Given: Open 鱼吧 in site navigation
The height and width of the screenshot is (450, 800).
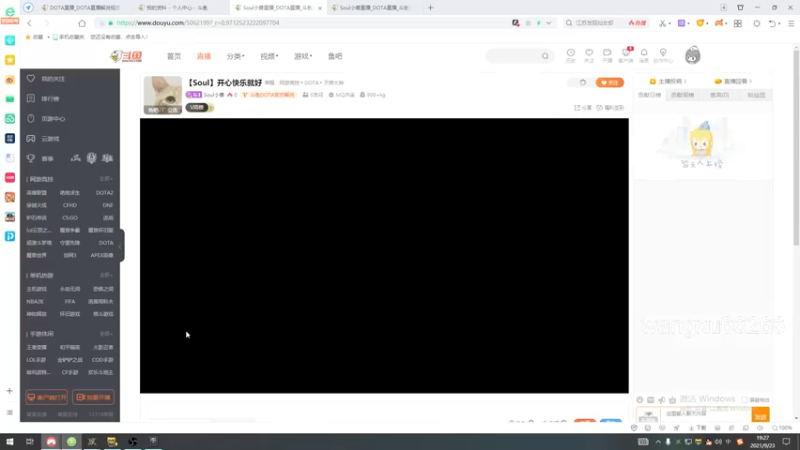Looking at the screenshot, I should (x=335, y=56).
